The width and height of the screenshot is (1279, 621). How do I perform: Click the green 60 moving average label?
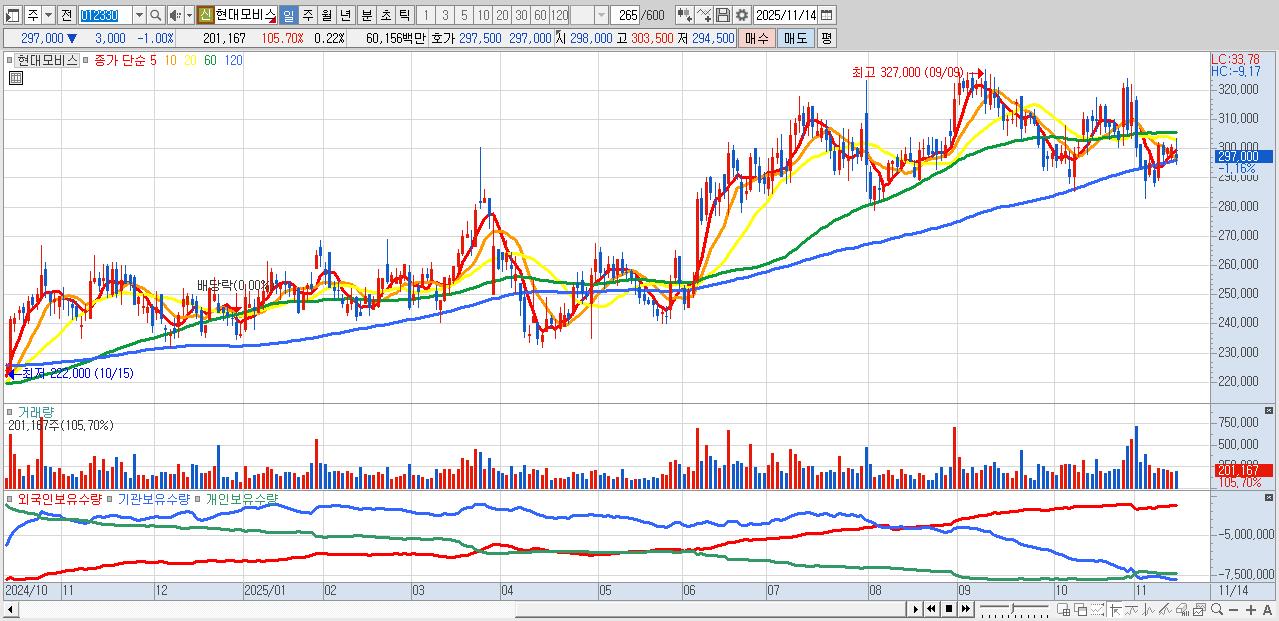[210, 60]
